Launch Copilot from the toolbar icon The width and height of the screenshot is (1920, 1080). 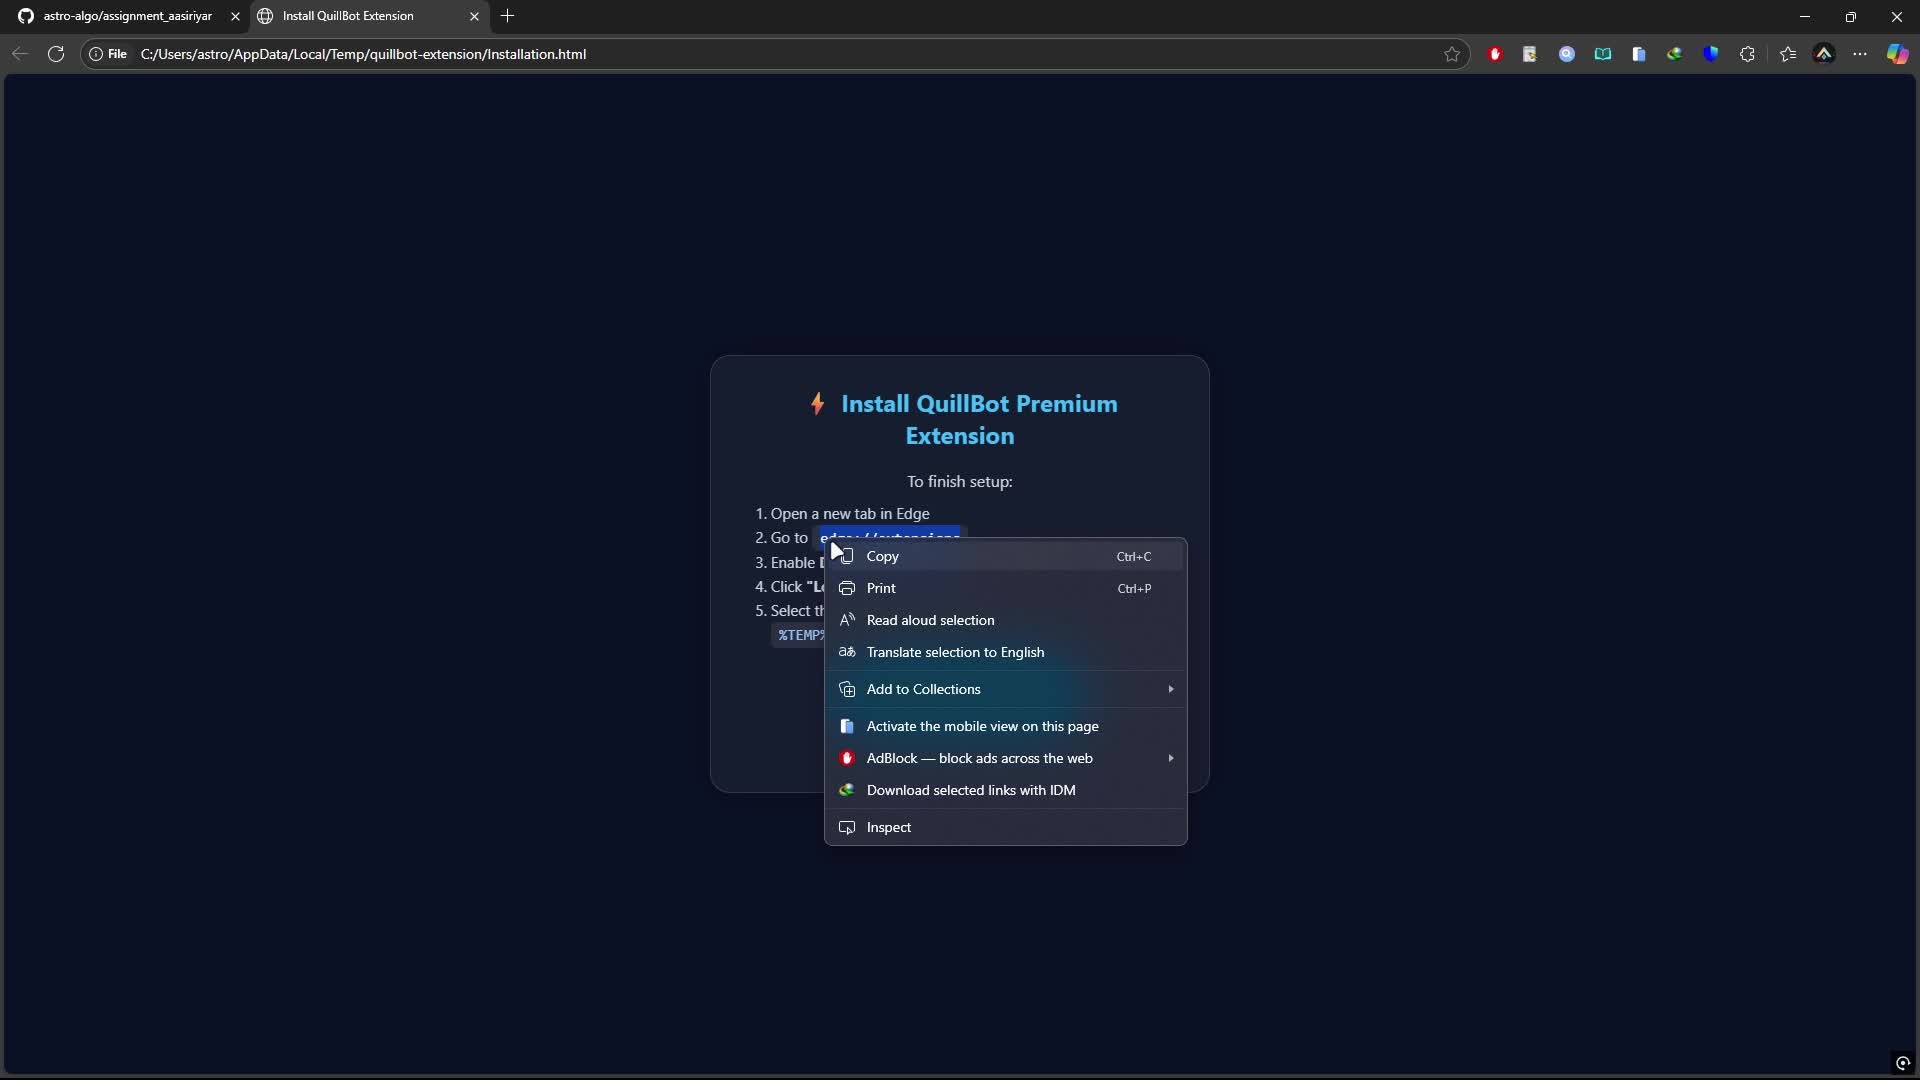(1898, 54)
